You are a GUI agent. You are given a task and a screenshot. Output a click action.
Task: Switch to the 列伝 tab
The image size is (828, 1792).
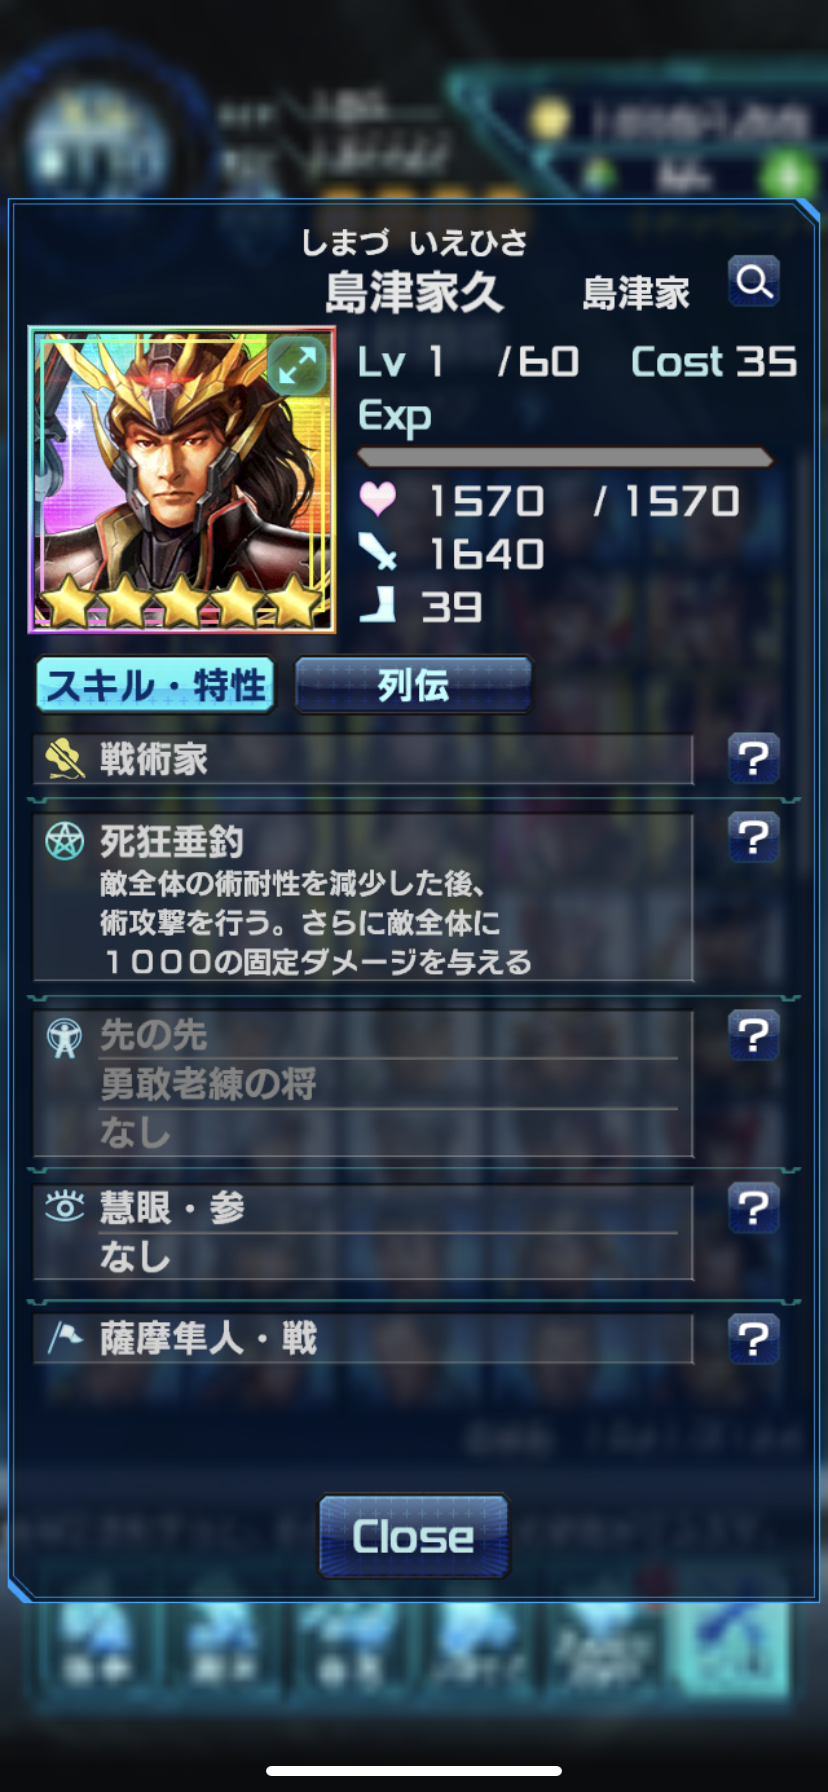413,685
